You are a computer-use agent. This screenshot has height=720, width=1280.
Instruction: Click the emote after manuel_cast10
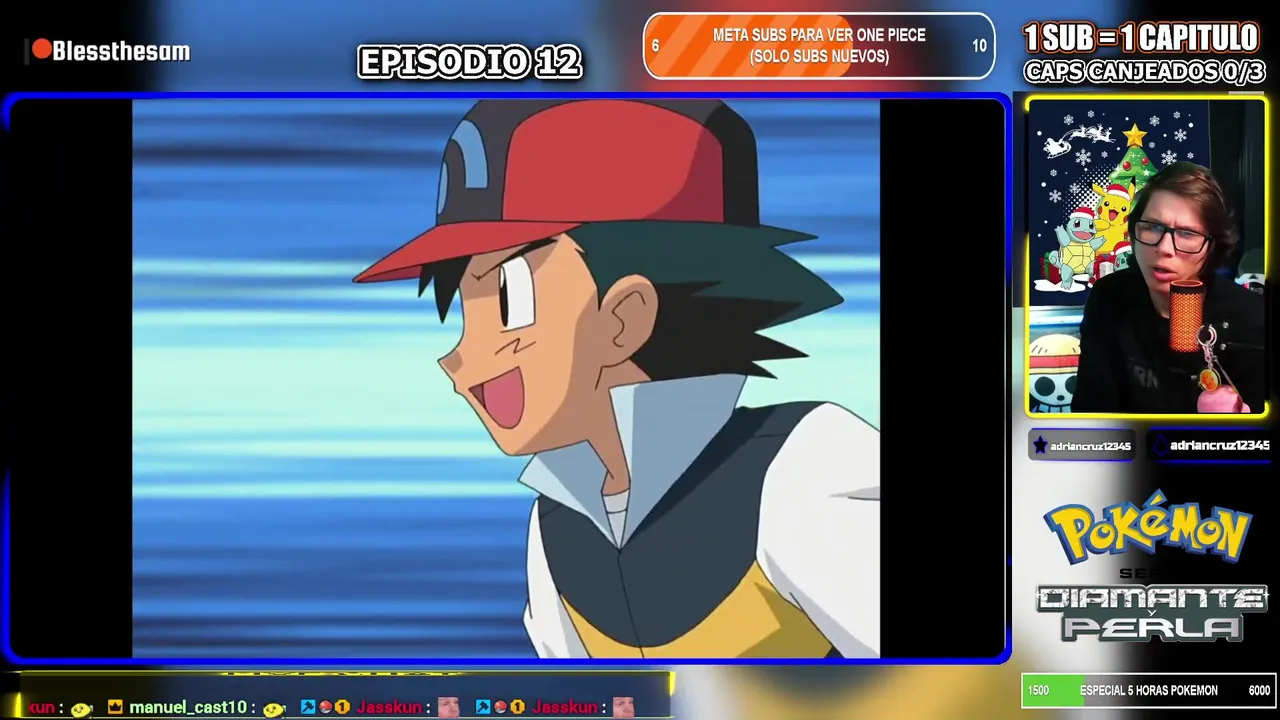(x=274, y=708)
